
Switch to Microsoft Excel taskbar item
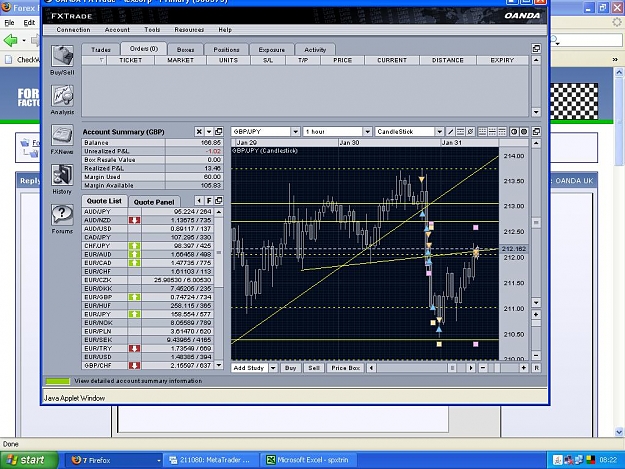click(308, 460)
